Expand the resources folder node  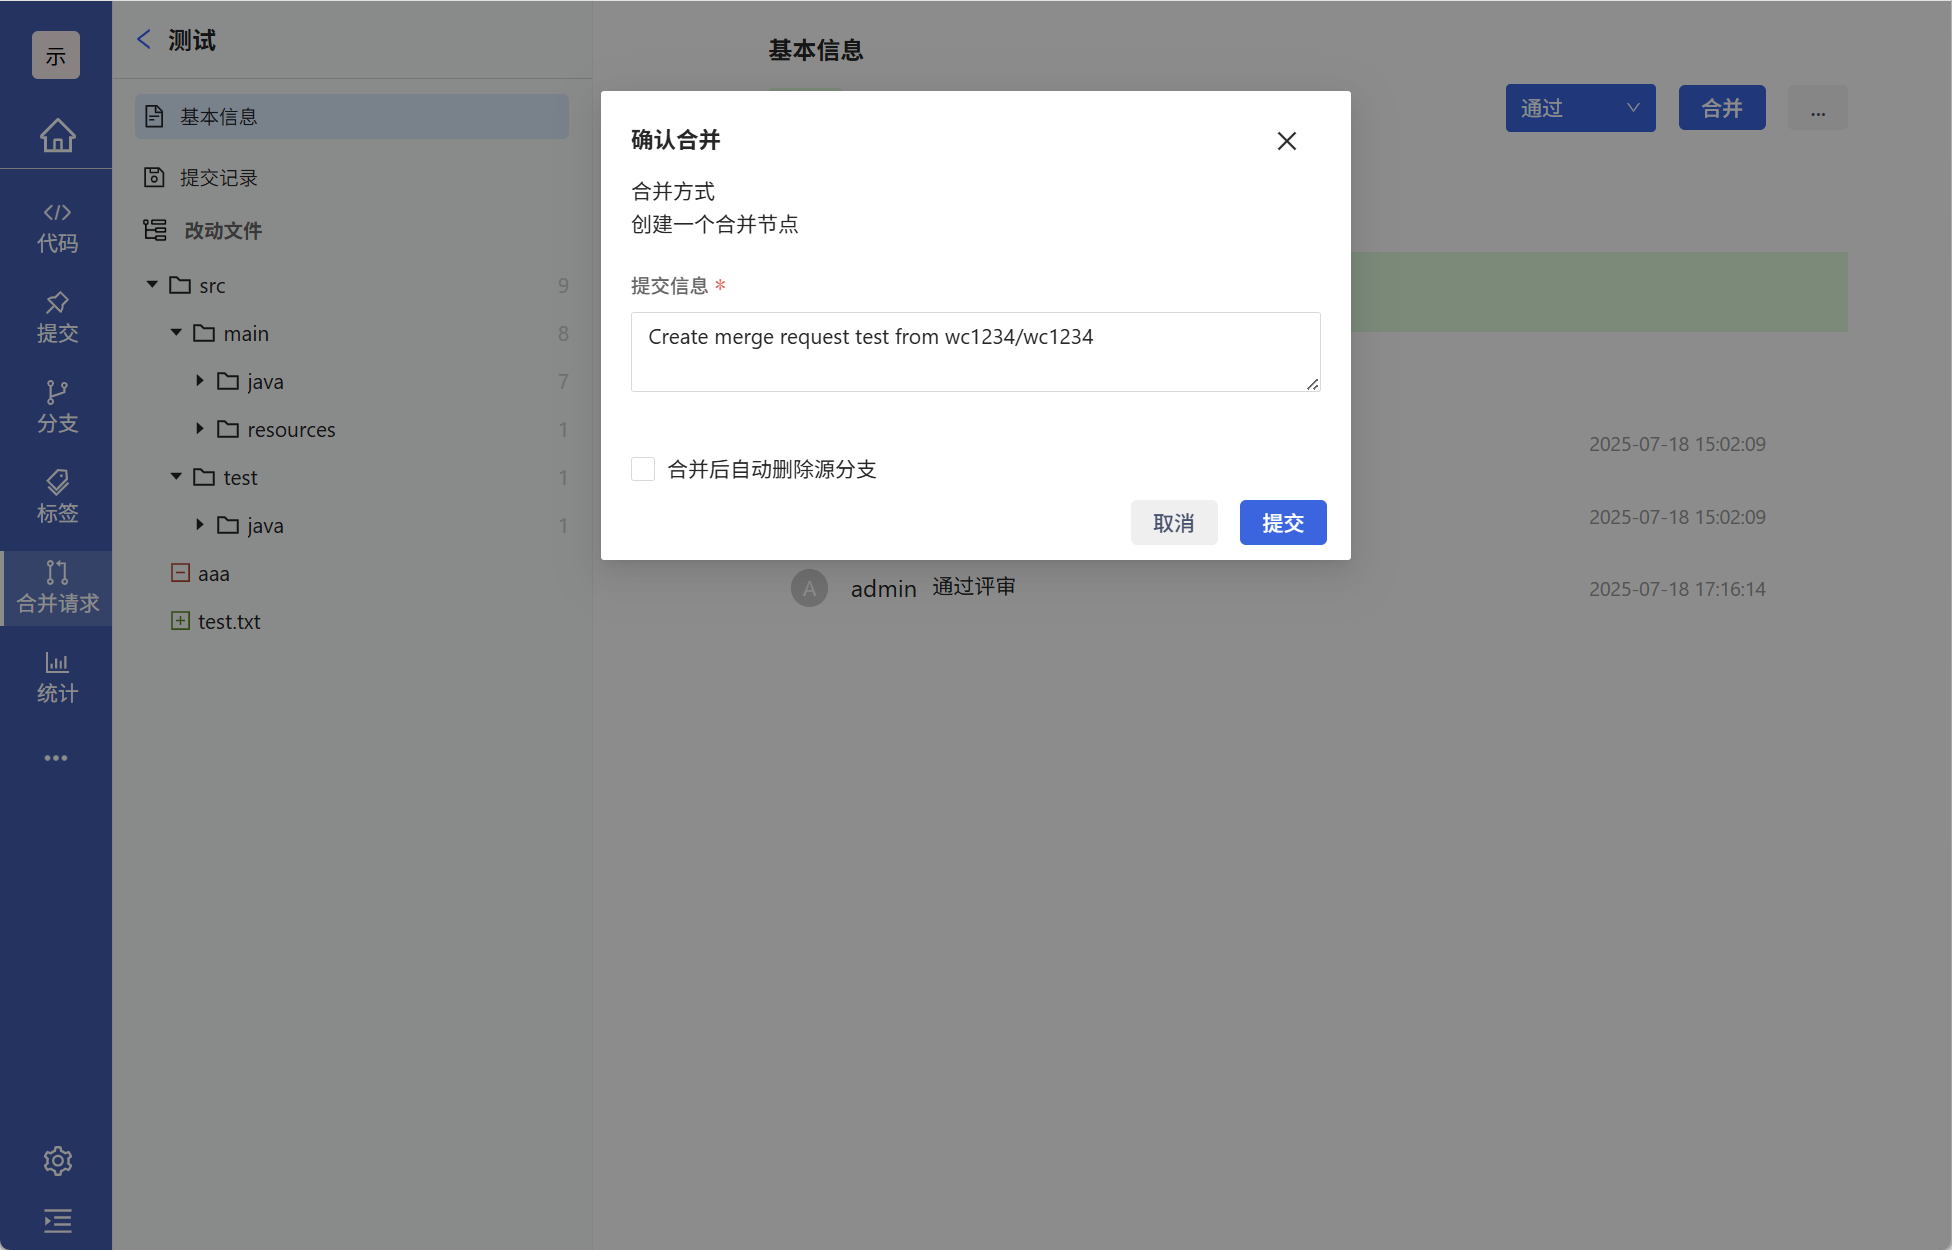point(200,429)
